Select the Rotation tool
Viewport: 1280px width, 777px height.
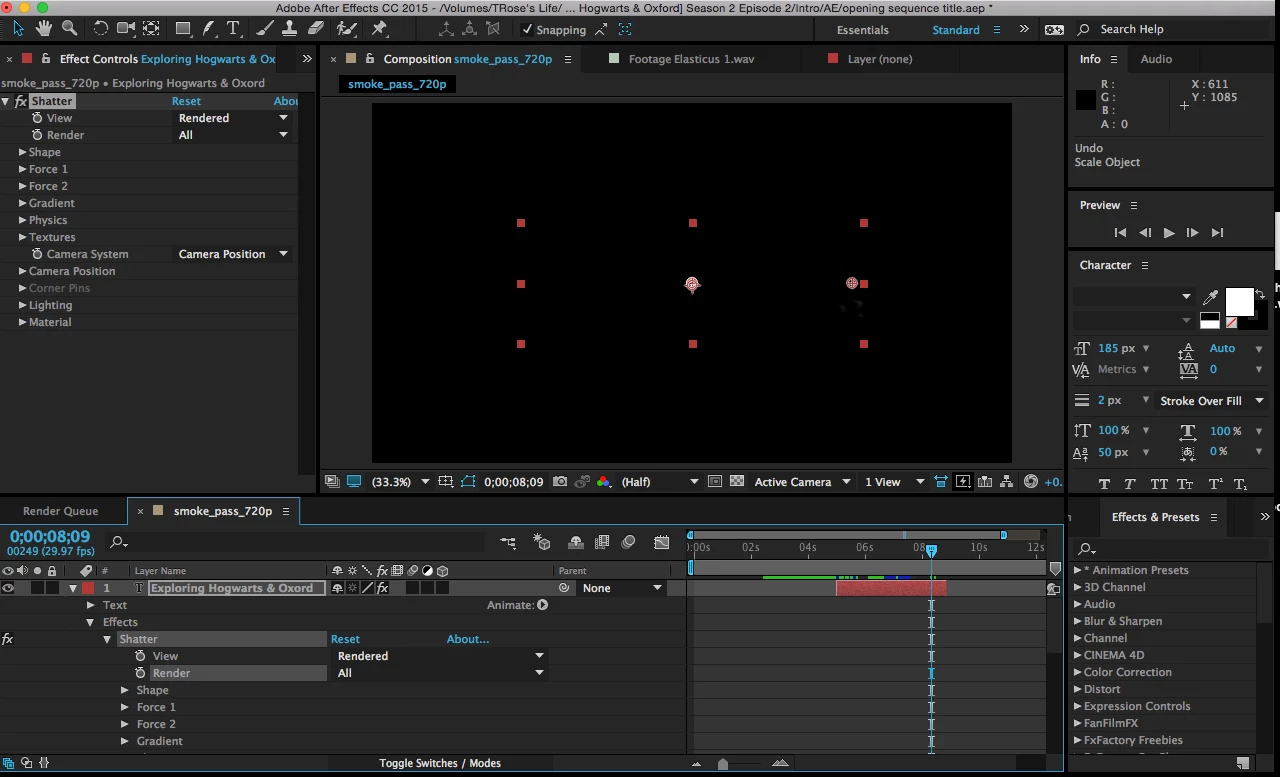click(101, 28)
